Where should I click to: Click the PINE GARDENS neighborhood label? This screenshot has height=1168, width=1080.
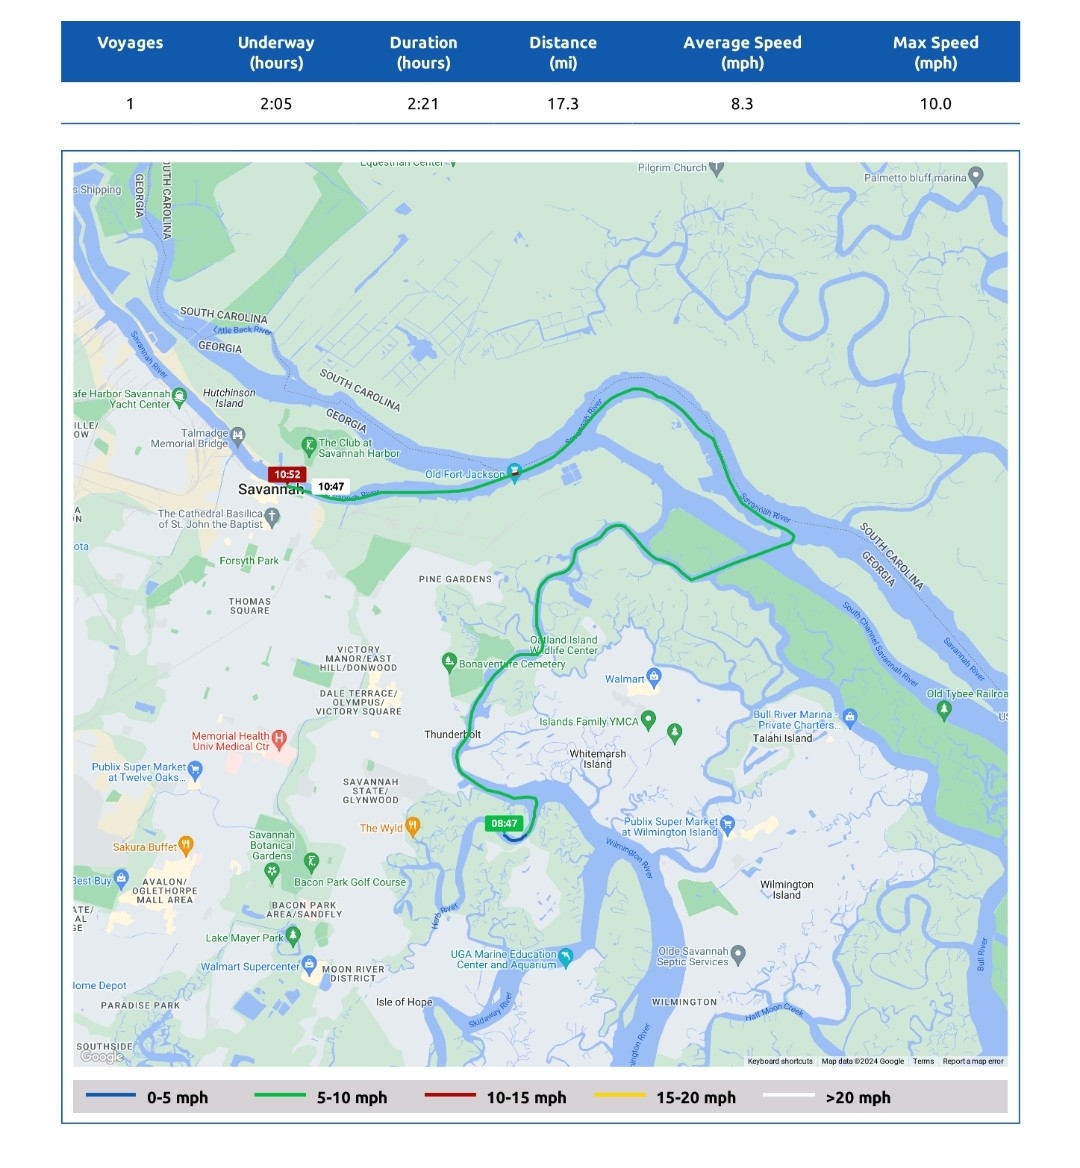tap(455, 579)
